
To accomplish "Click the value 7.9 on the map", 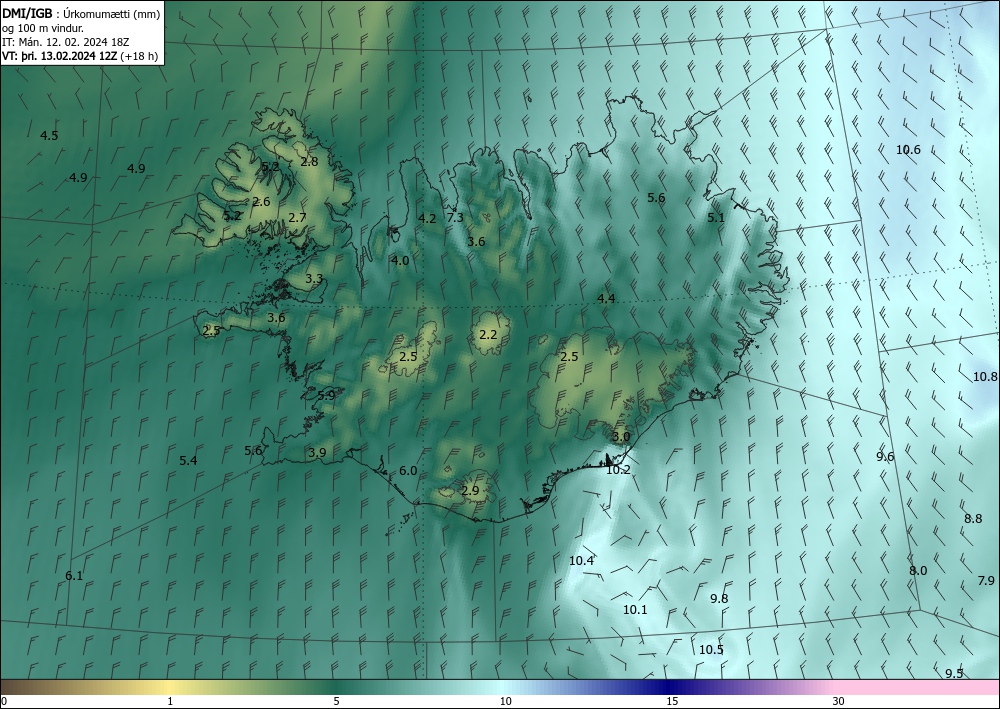I will 986,580.
